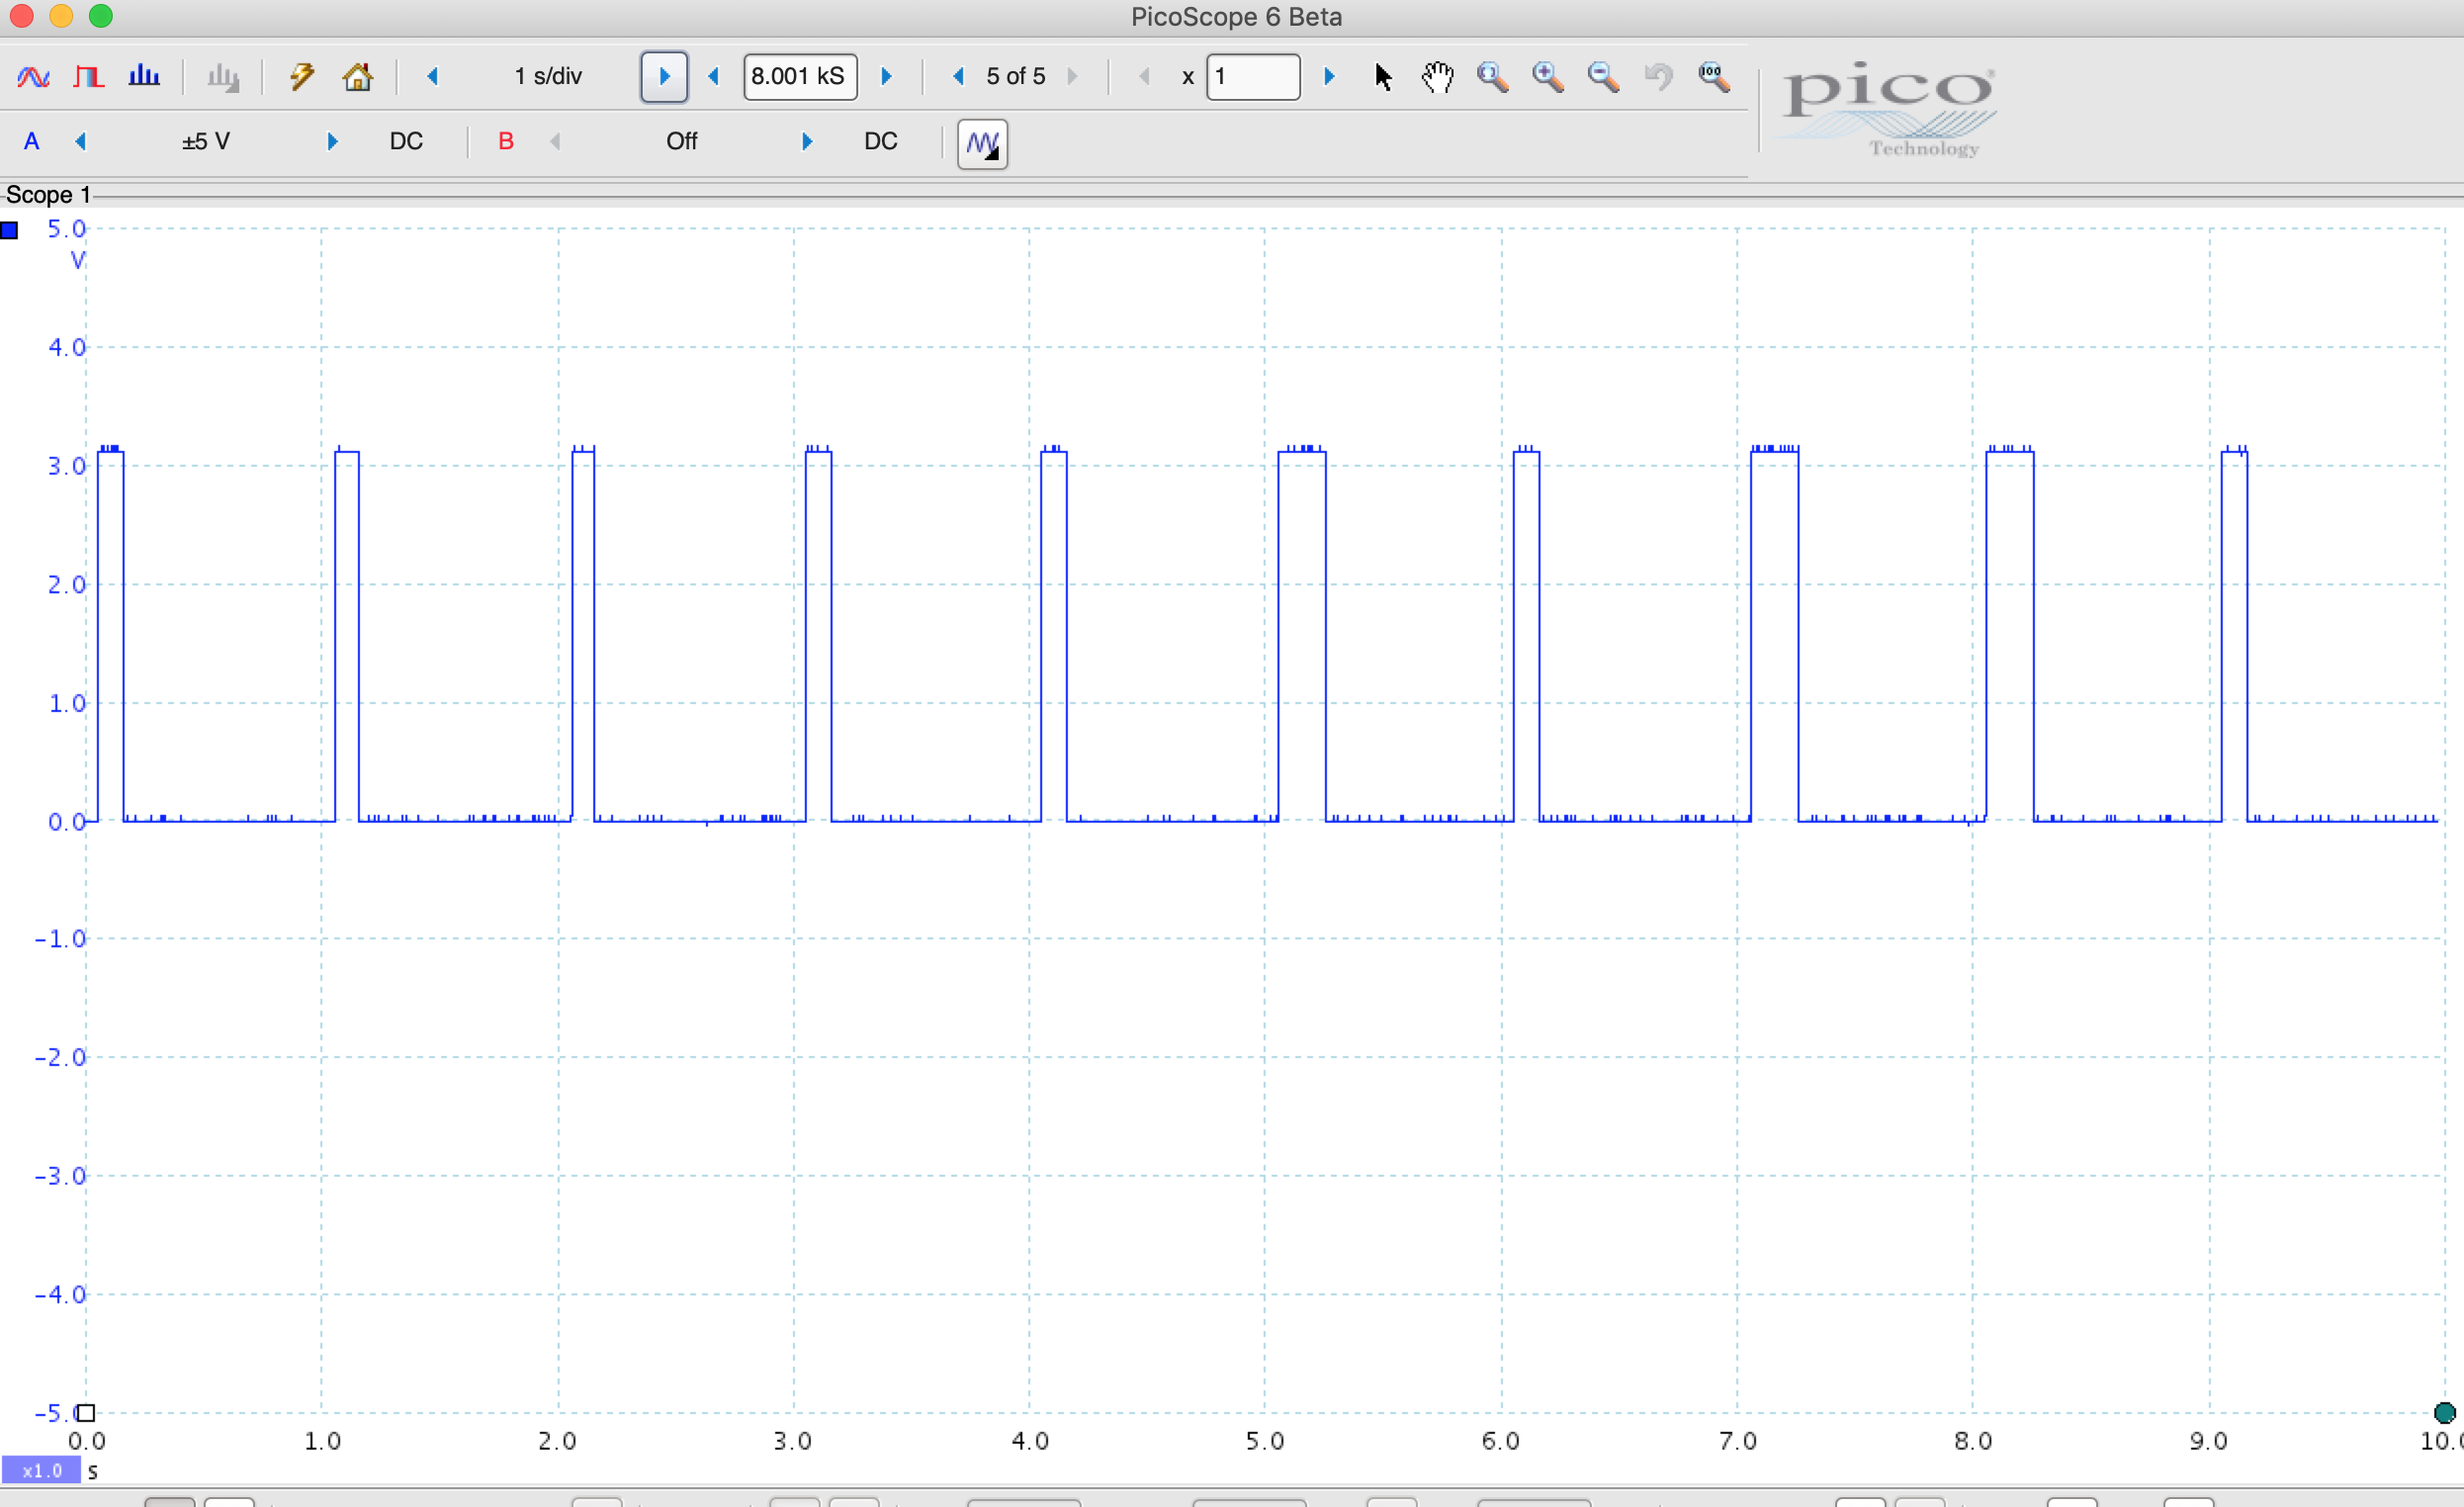Go to previous waveform buffer

pos(959,76)
